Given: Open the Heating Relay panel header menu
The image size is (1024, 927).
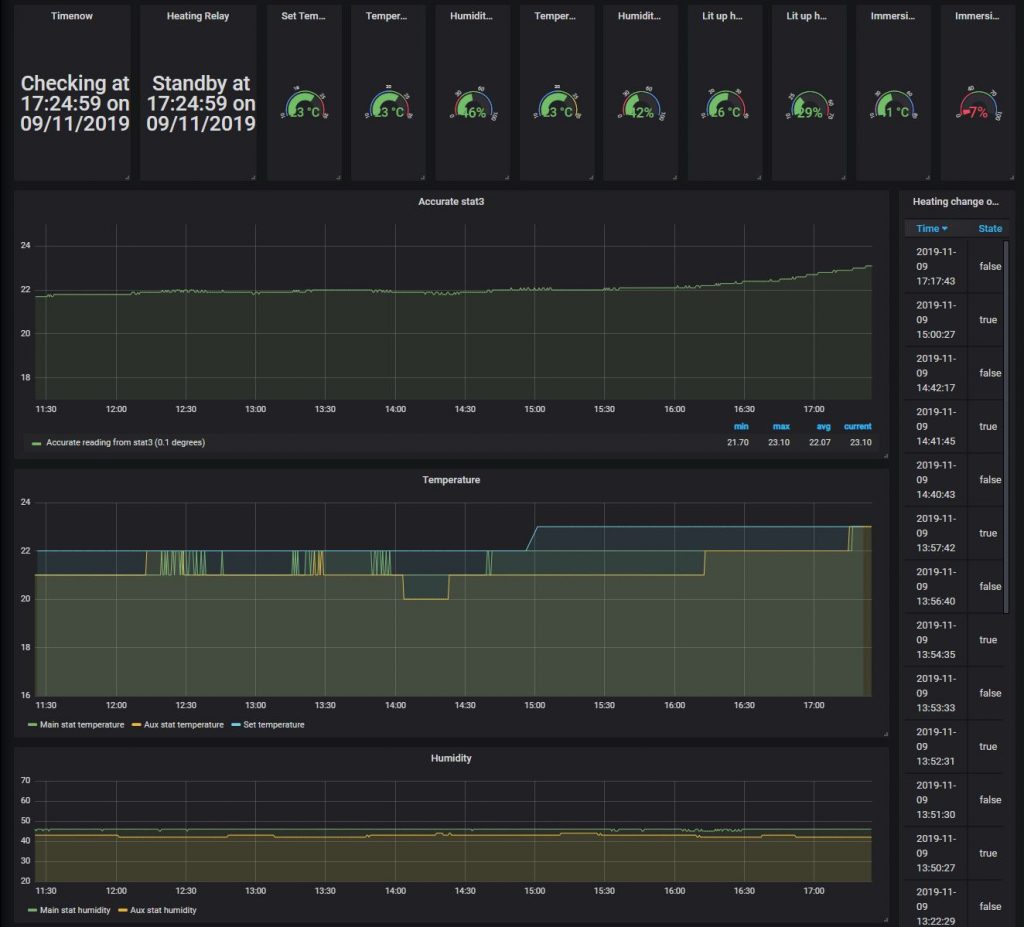Looking at the screenshot, I should click(198, 16).
